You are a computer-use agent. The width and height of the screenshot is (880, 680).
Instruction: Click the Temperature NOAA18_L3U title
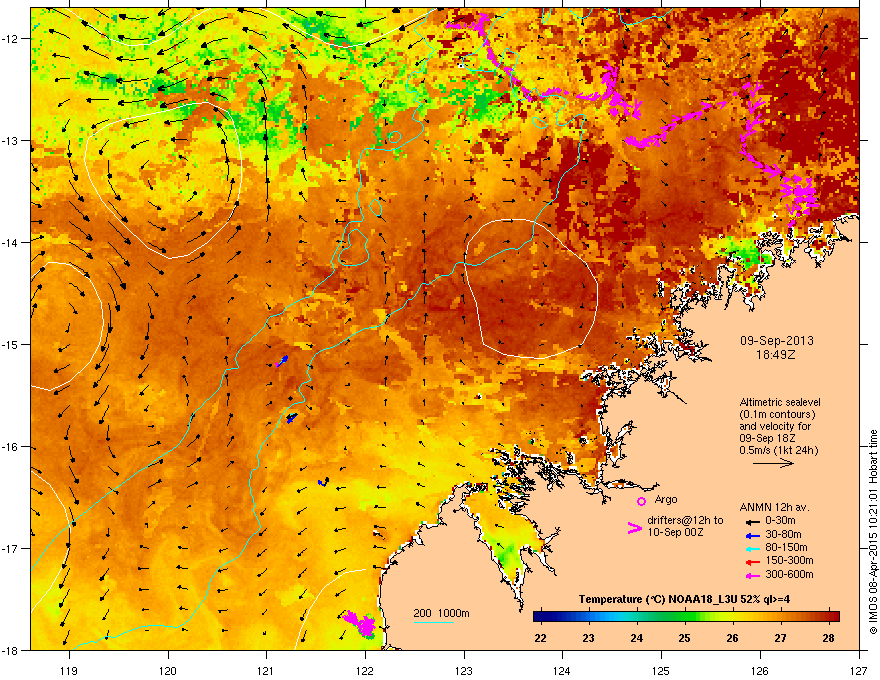pos(684,599)
